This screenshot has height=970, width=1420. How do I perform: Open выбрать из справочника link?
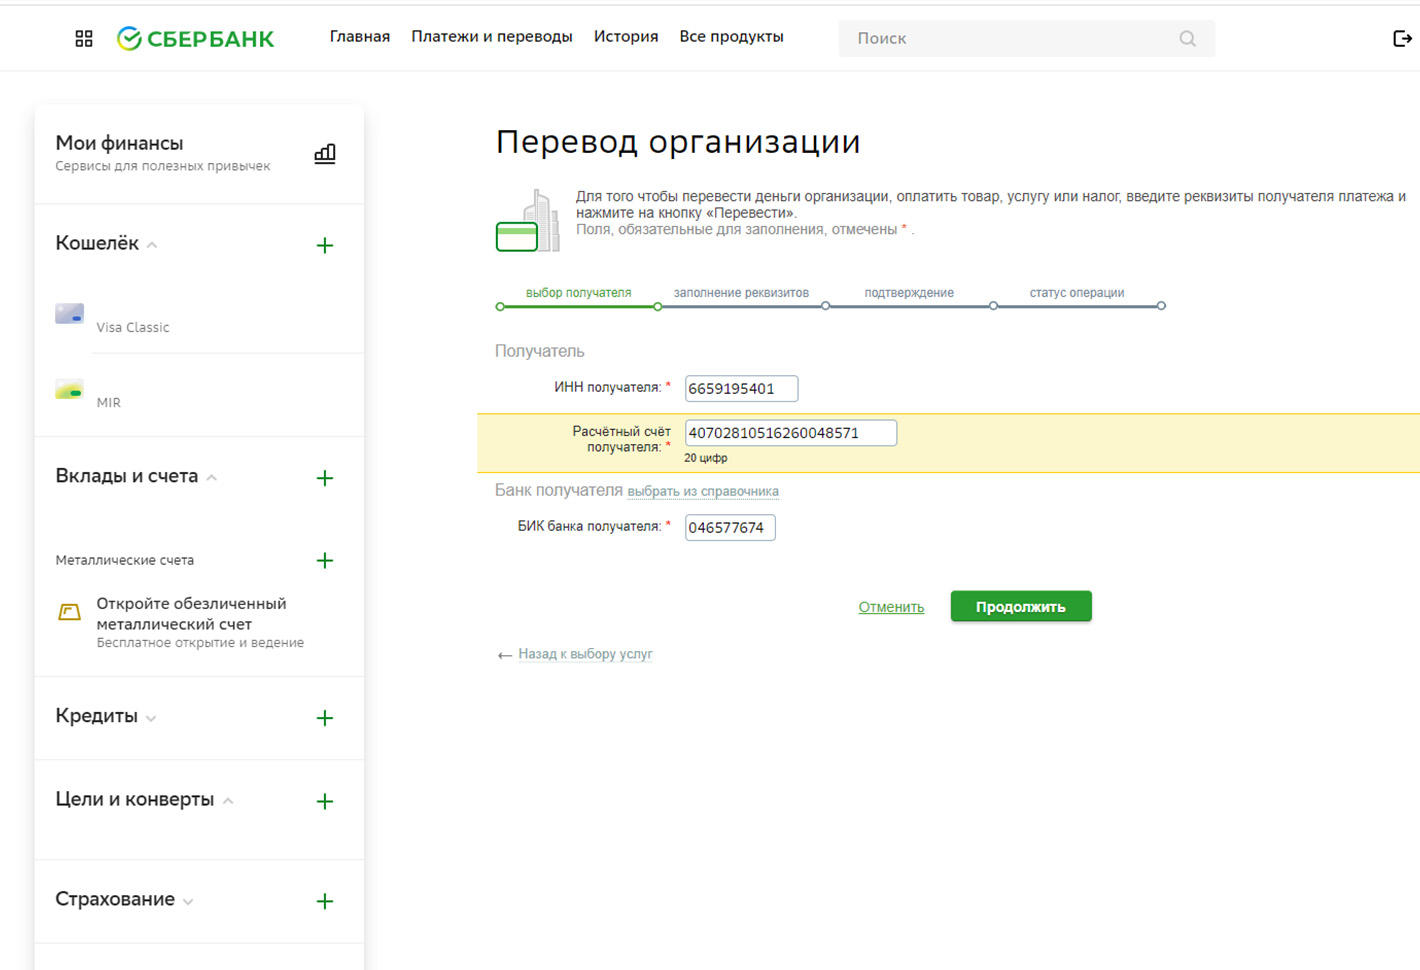[703, 491]
